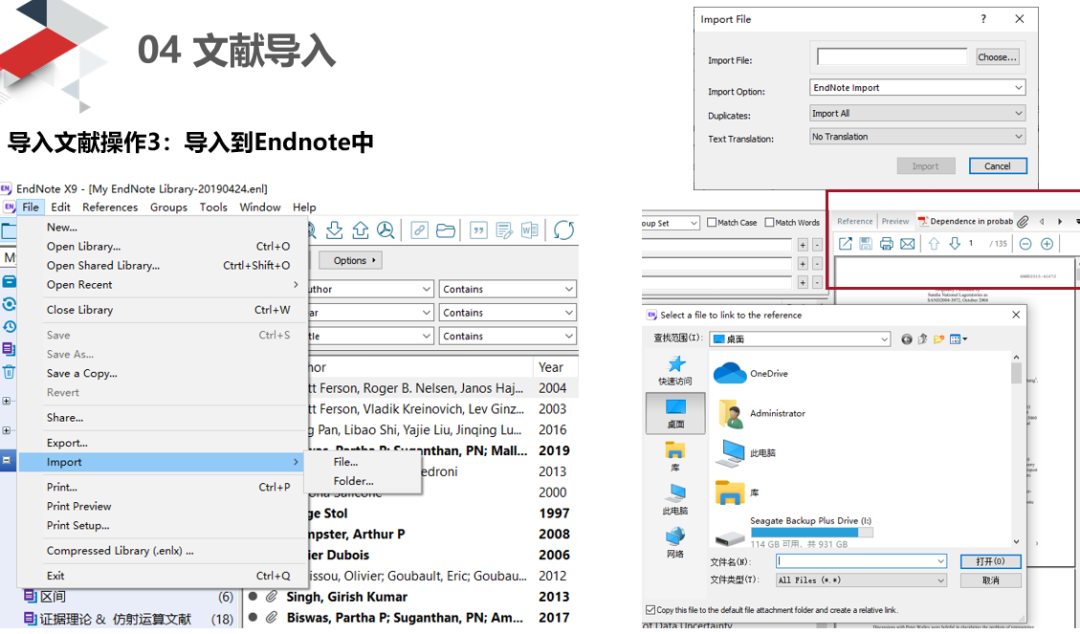
Task: Click the Create New Folder icon
Action: (939, 339)
